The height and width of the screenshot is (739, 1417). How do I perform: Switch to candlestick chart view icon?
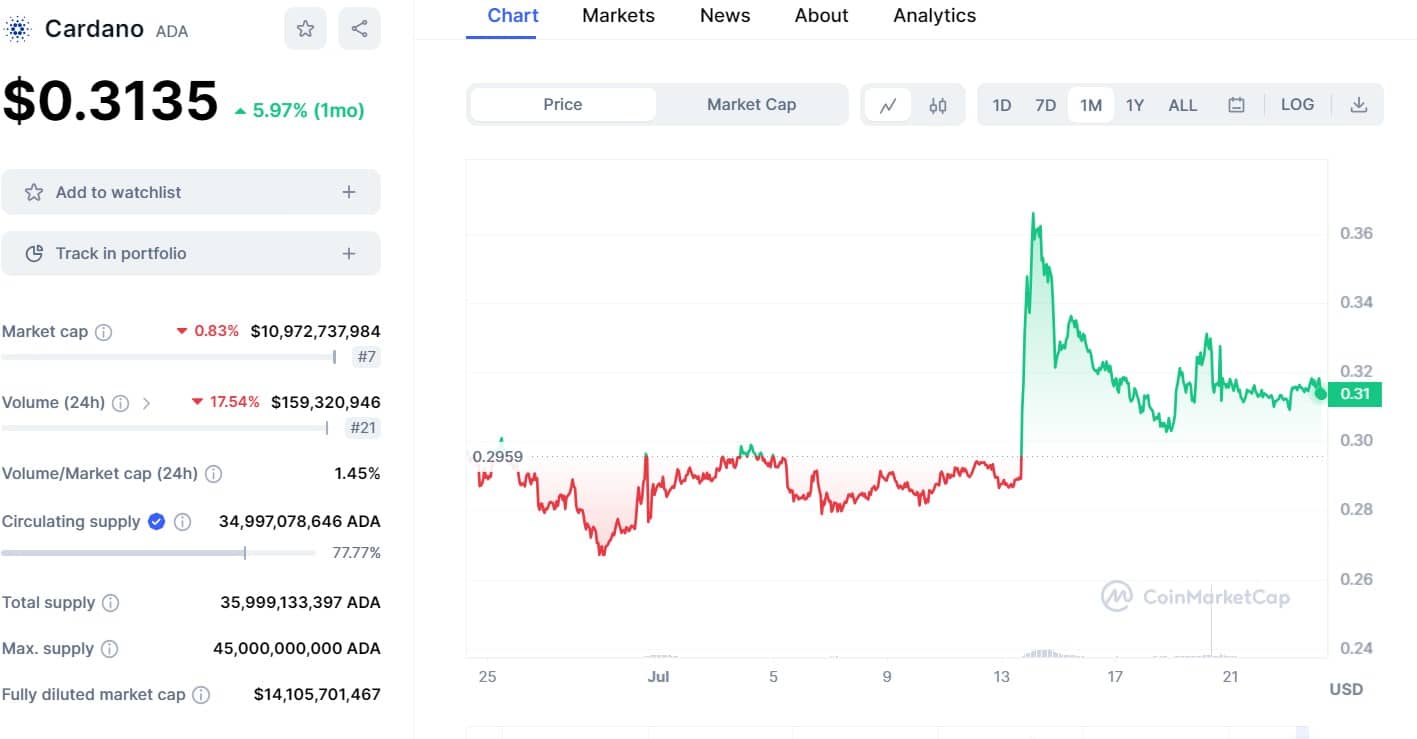(938, 105)
